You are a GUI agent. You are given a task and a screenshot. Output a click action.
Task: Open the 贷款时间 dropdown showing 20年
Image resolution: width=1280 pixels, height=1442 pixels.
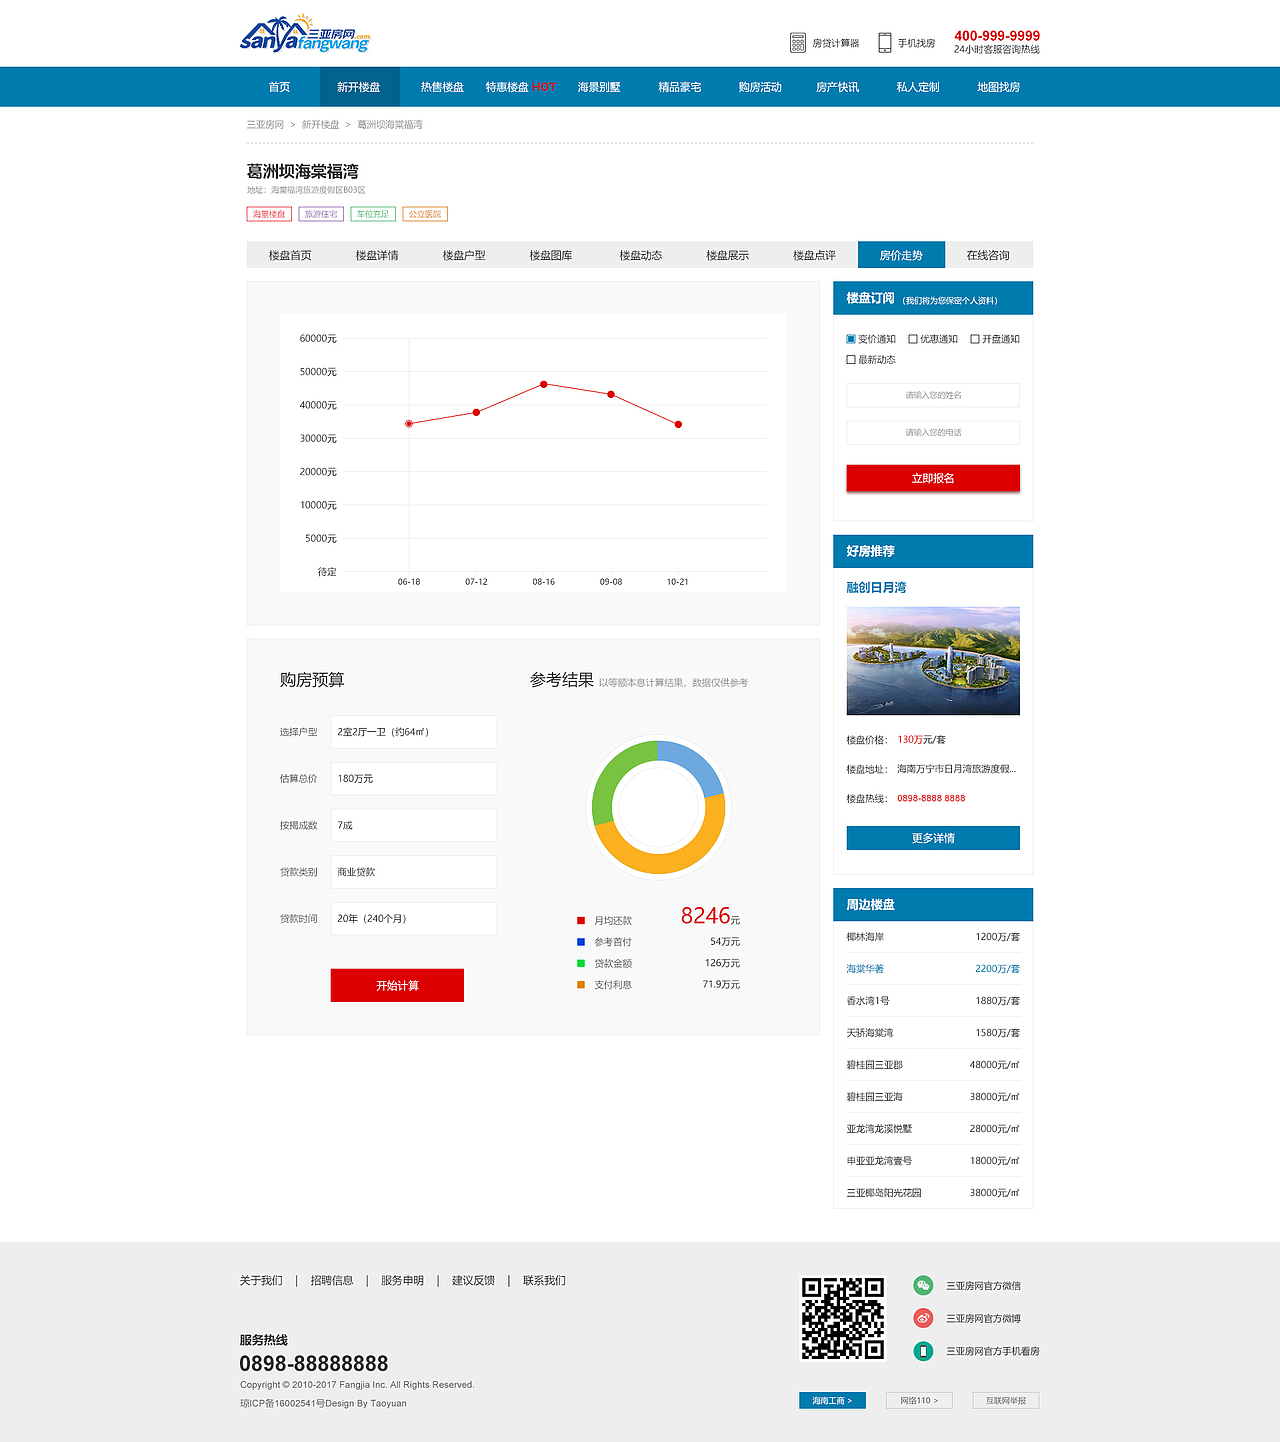point(414,918)
